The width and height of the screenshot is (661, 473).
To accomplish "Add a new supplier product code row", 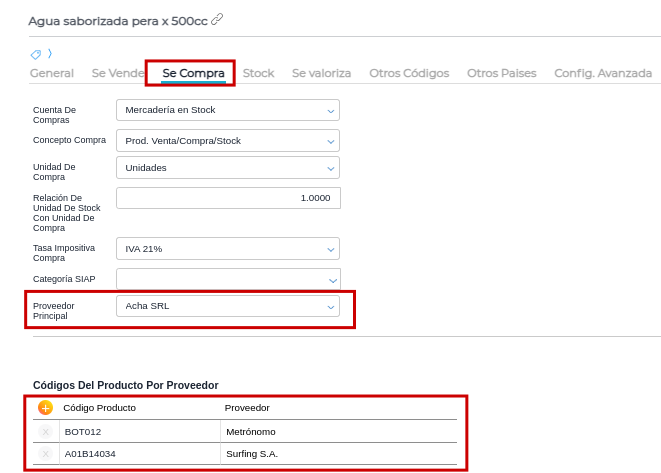I will pos(45,407).
